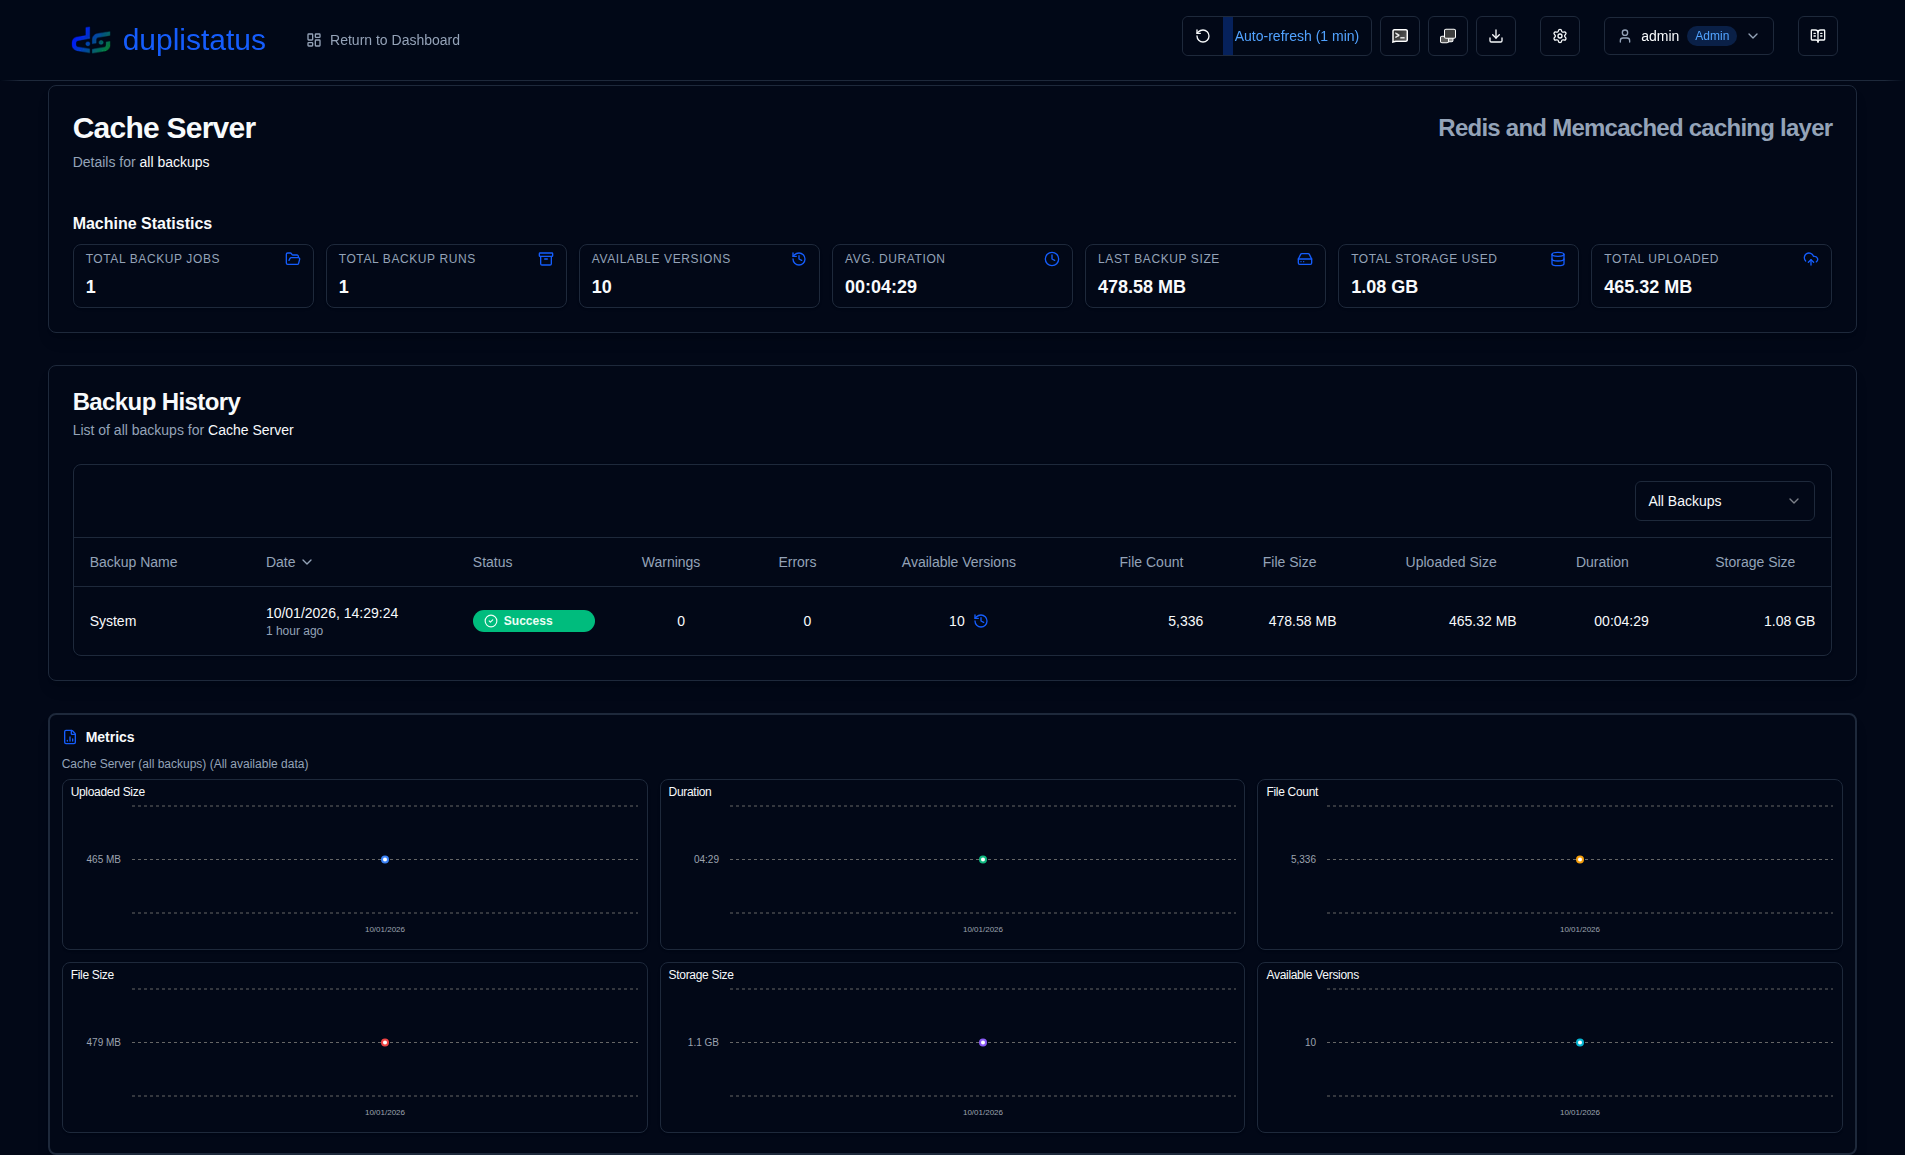Toggle Auto-refresh (1 min)

(x=1296, y=36)
